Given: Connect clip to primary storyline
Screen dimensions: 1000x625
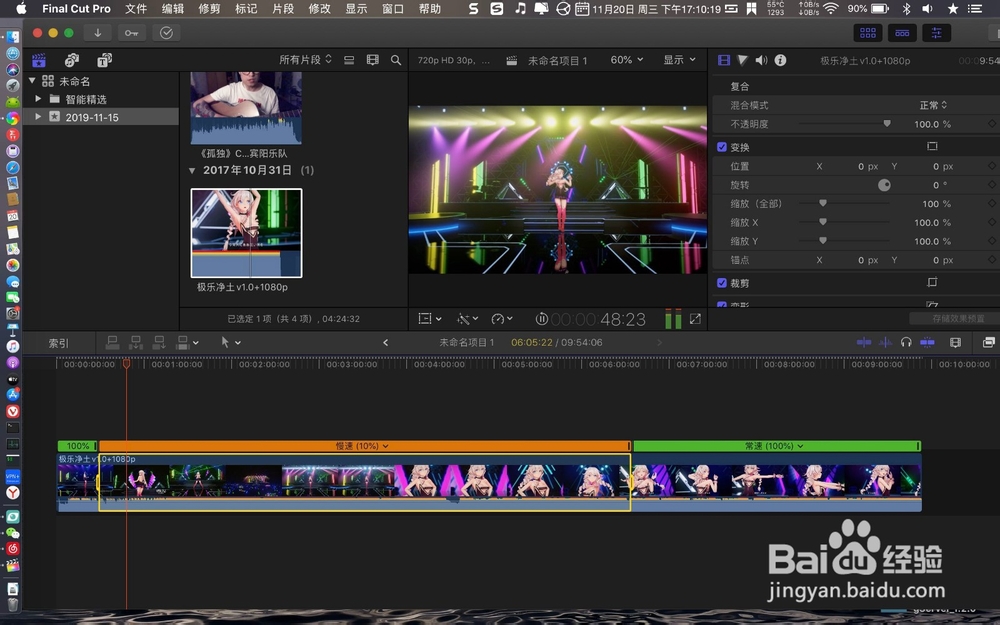Looking at the screenshot, I should click(x=112, y=342).
